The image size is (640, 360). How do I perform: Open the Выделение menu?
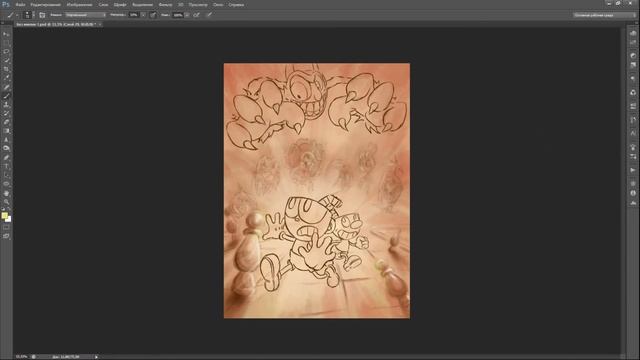(x=142, y=5)
